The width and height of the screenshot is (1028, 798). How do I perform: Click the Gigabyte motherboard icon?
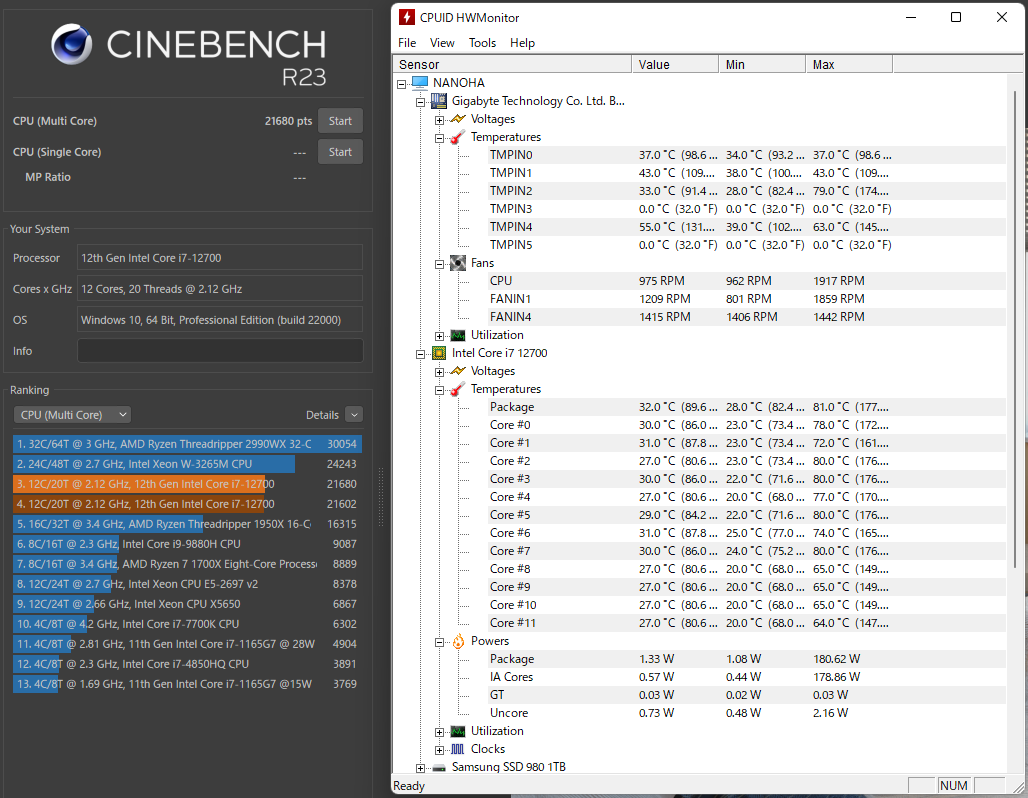[x=439, y=101]
